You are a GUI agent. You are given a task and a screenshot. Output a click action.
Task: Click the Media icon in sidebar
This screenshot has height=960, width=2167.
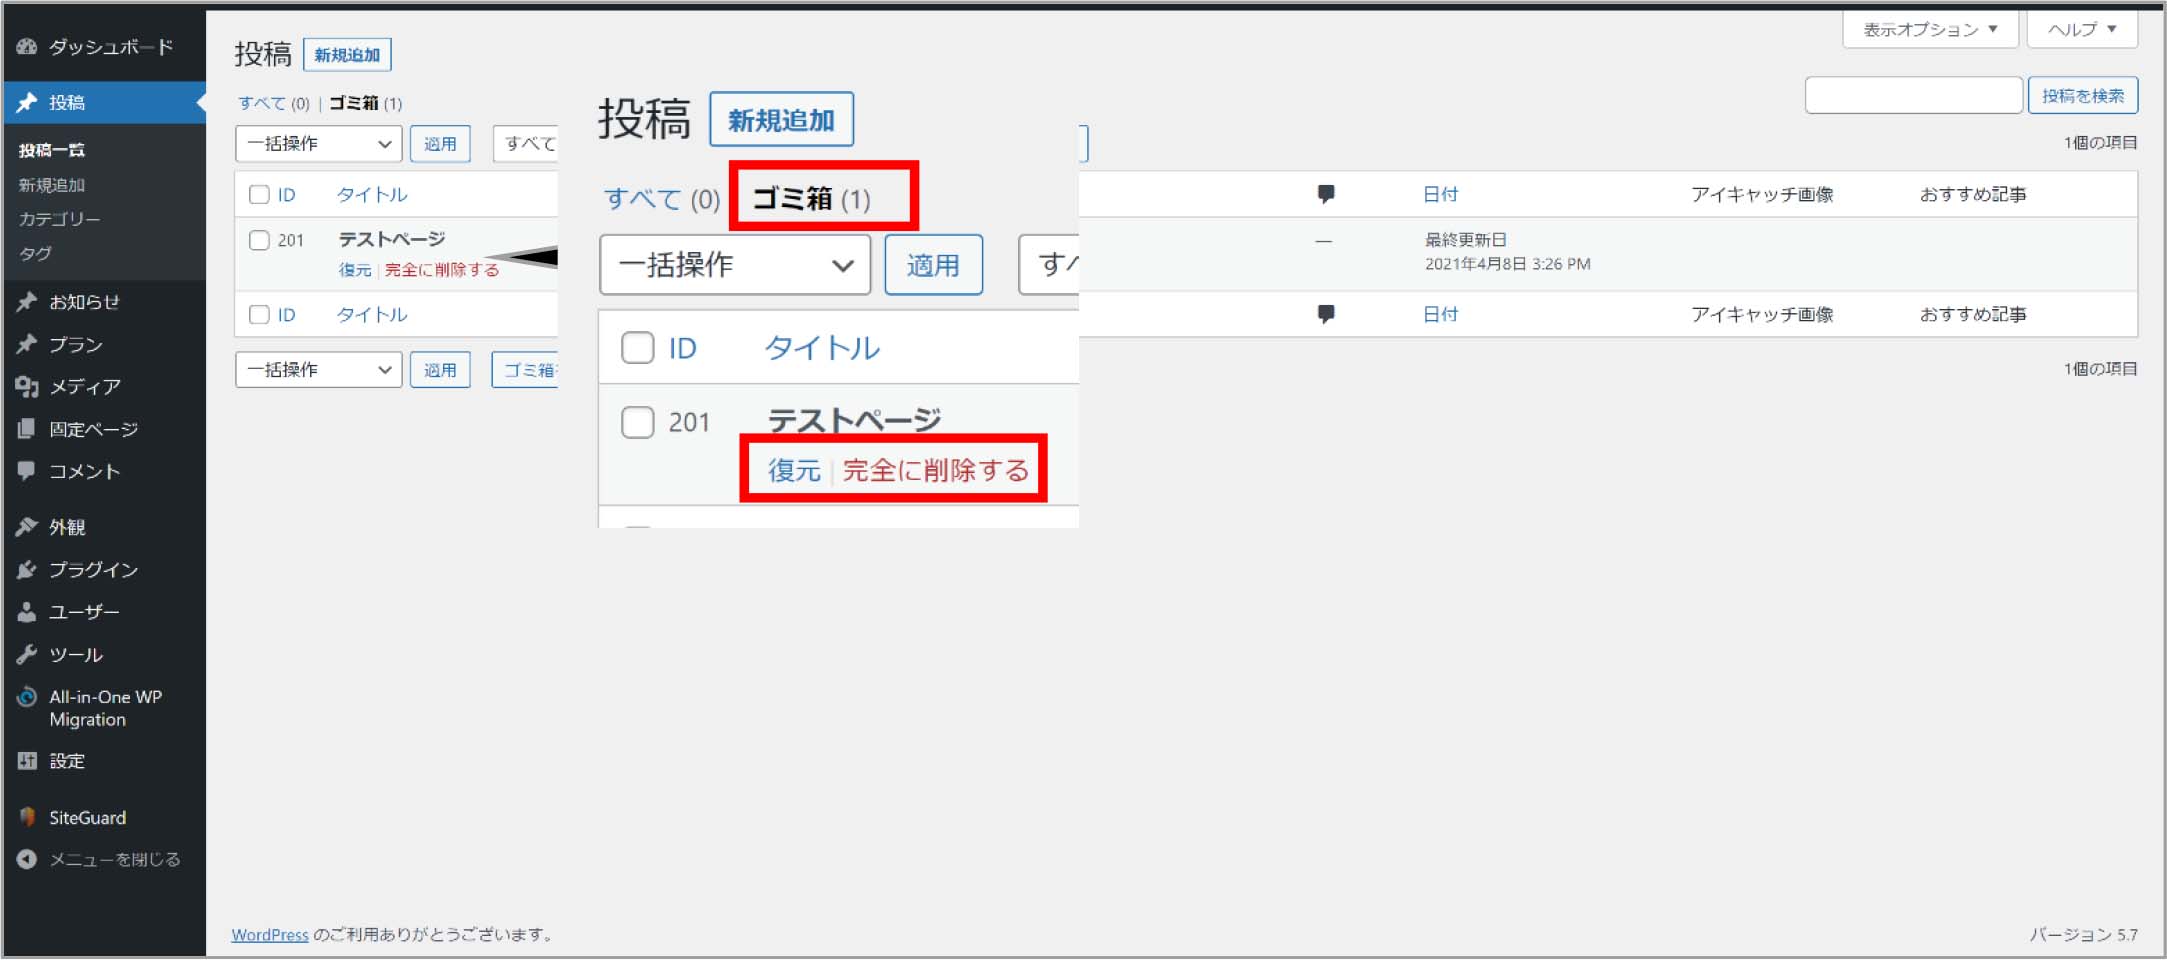click(x=27, y=387)
